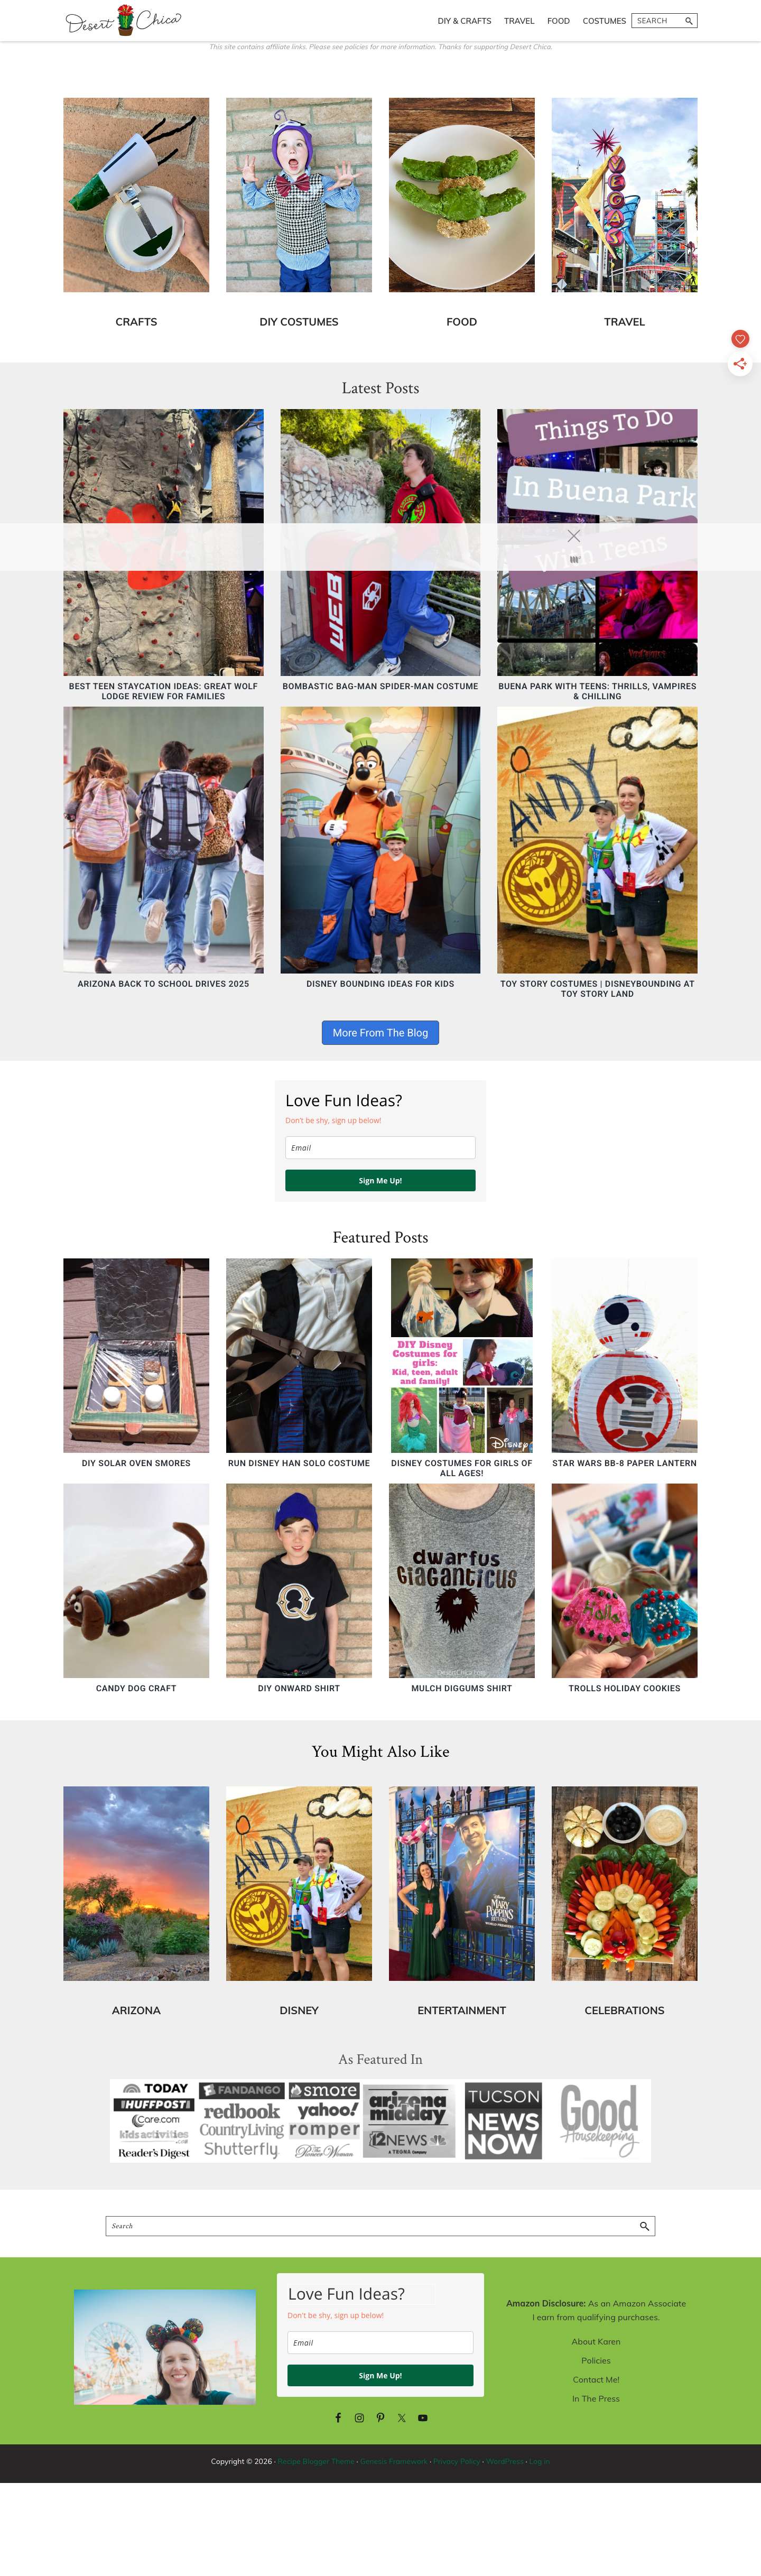Click the search magnifier icon in header
761x2576 pixels.
point(688,21)
